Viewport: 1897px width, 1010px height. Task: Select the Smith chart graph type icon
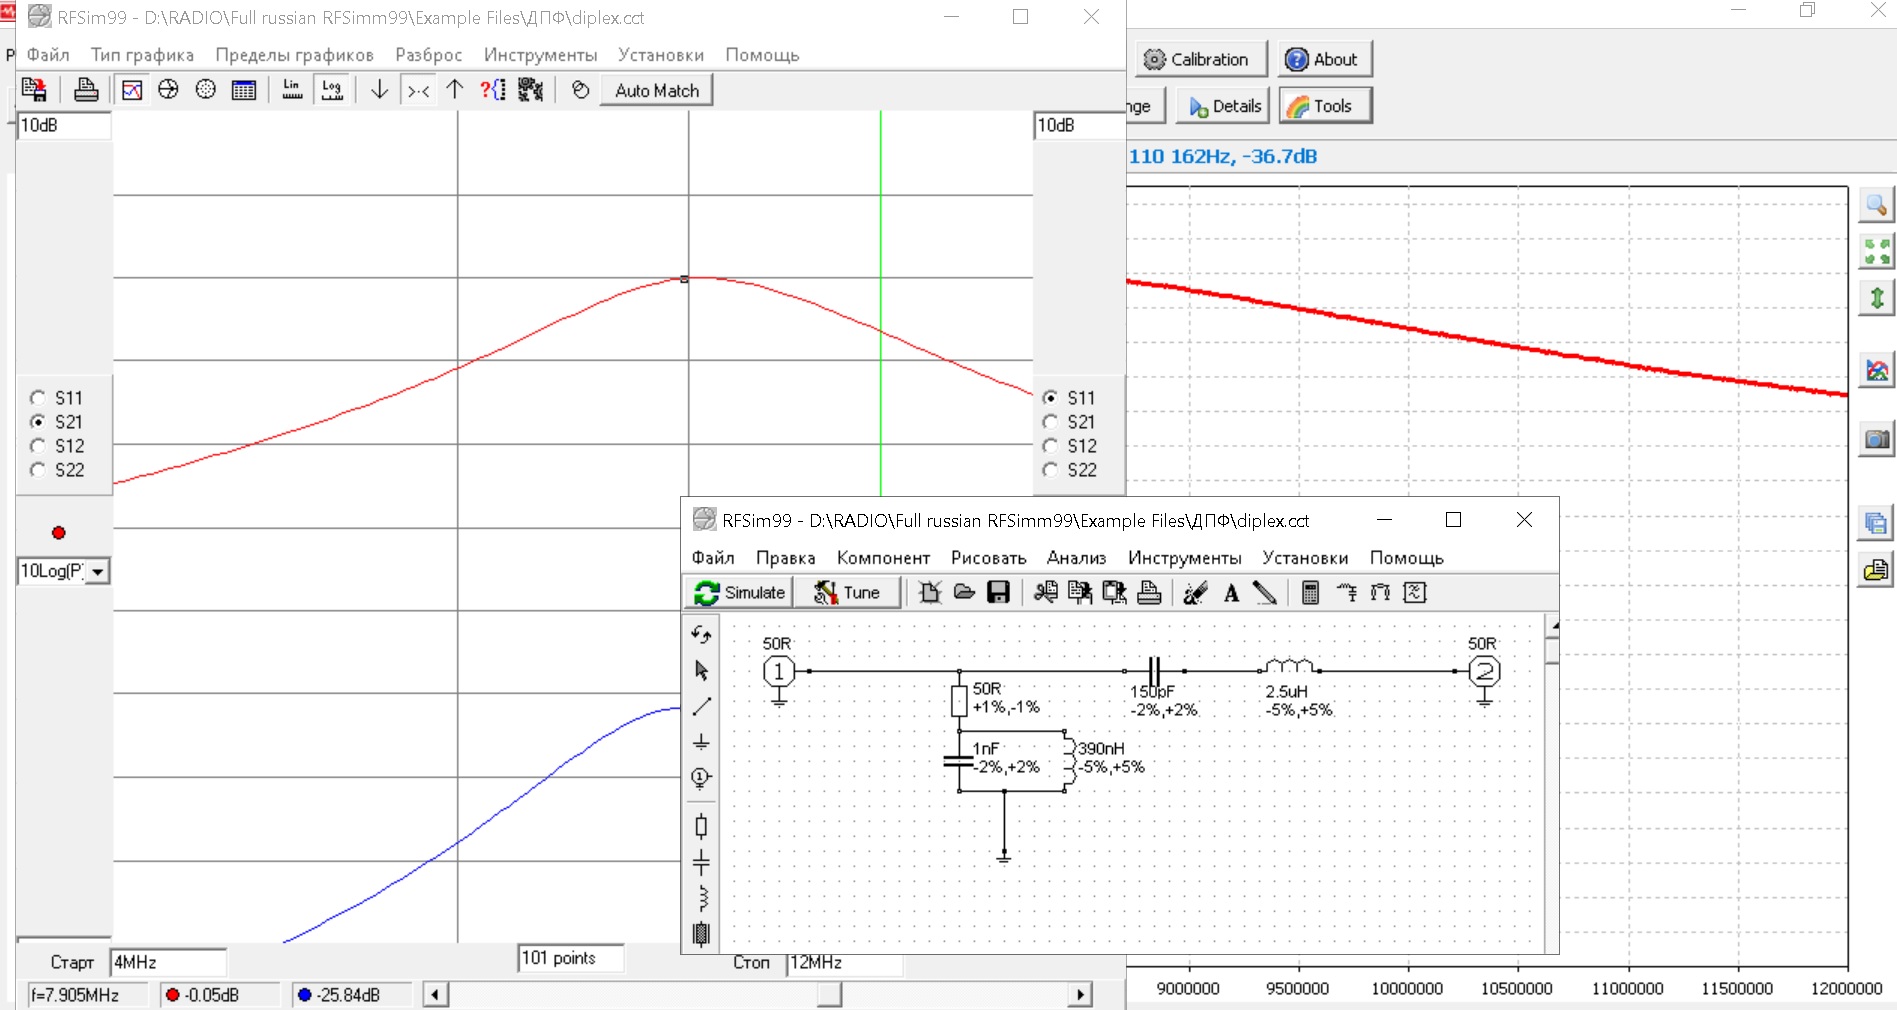(168, 90)
